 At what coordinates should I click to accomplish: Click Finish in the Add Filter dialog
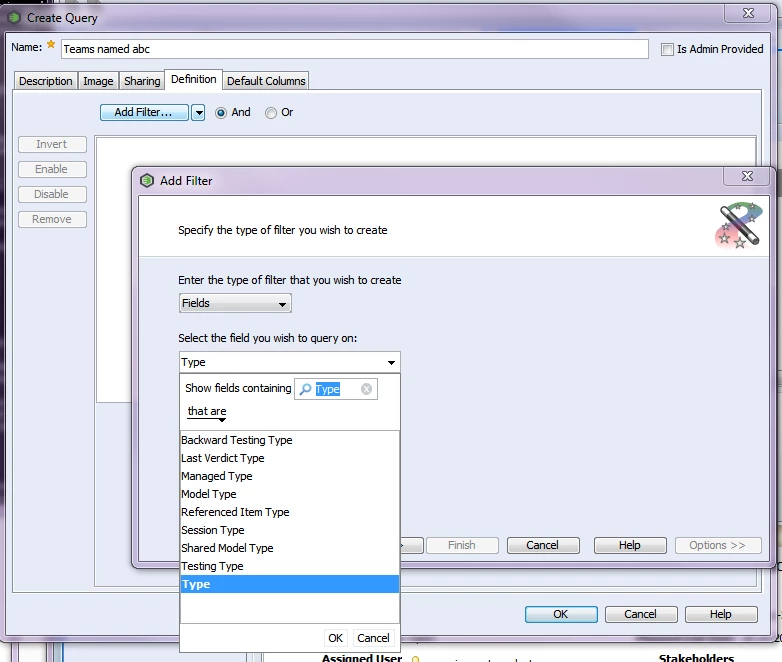[x=462, y=545]
